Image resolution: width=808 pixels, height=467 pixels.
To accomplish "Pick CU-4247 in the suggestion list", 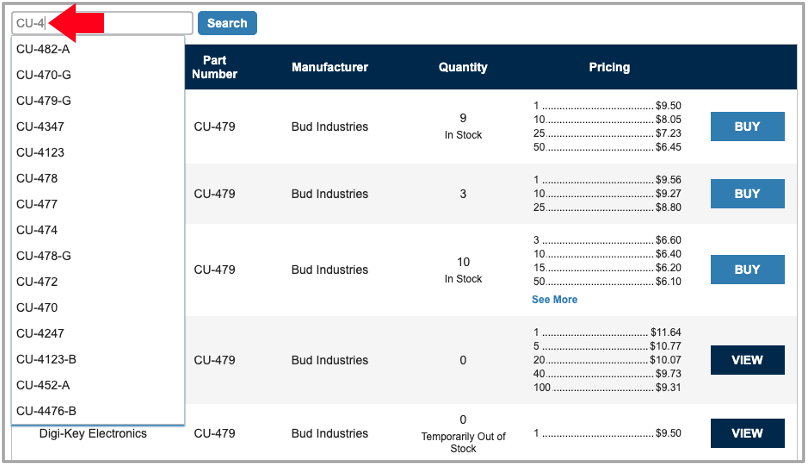I will tap(40, 333).
